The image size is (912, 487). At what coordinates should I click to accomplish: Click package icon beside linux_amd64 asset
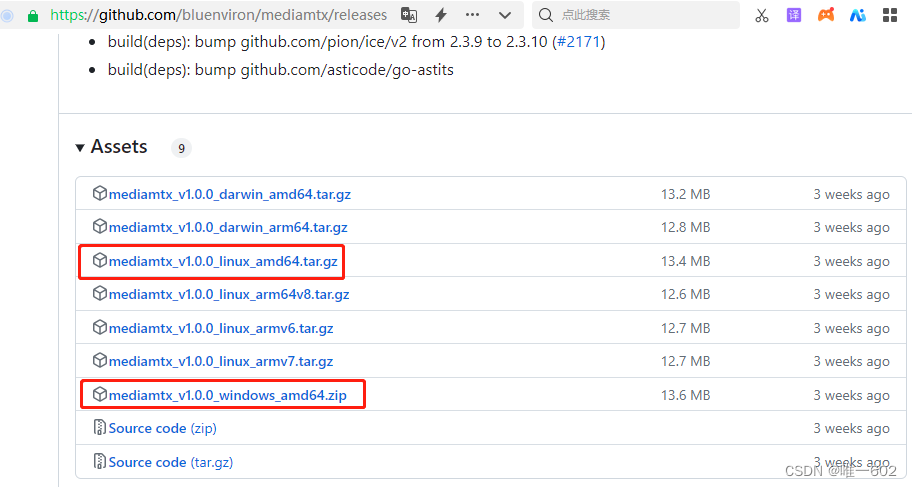click(x=100, y=261)
